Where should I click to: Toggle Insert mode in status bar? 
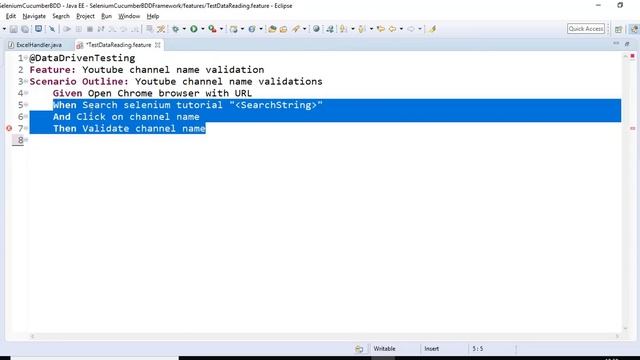tap(431, 349)
